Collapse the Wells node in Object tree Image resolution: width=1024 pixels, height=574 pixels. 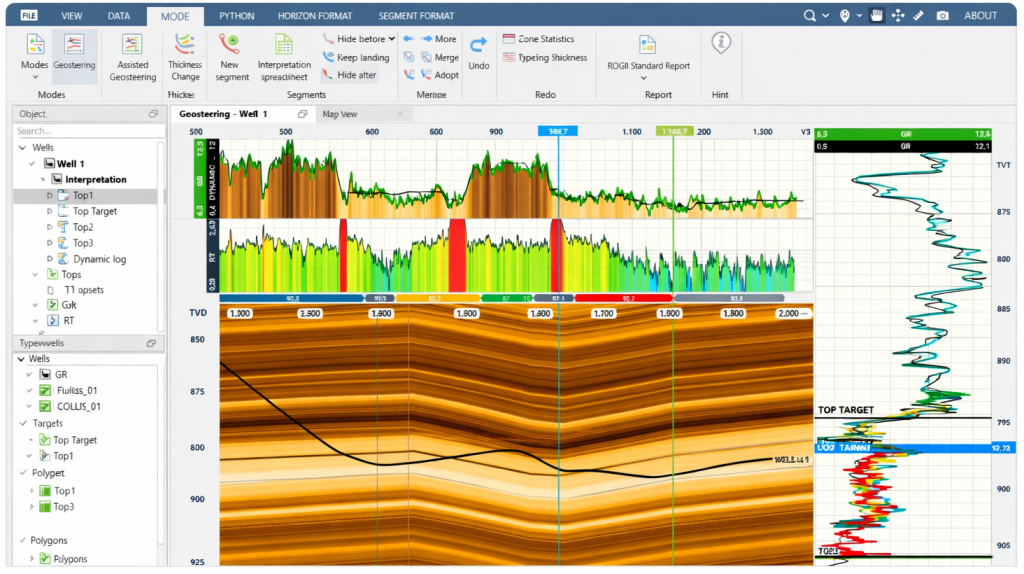point(23,148)
